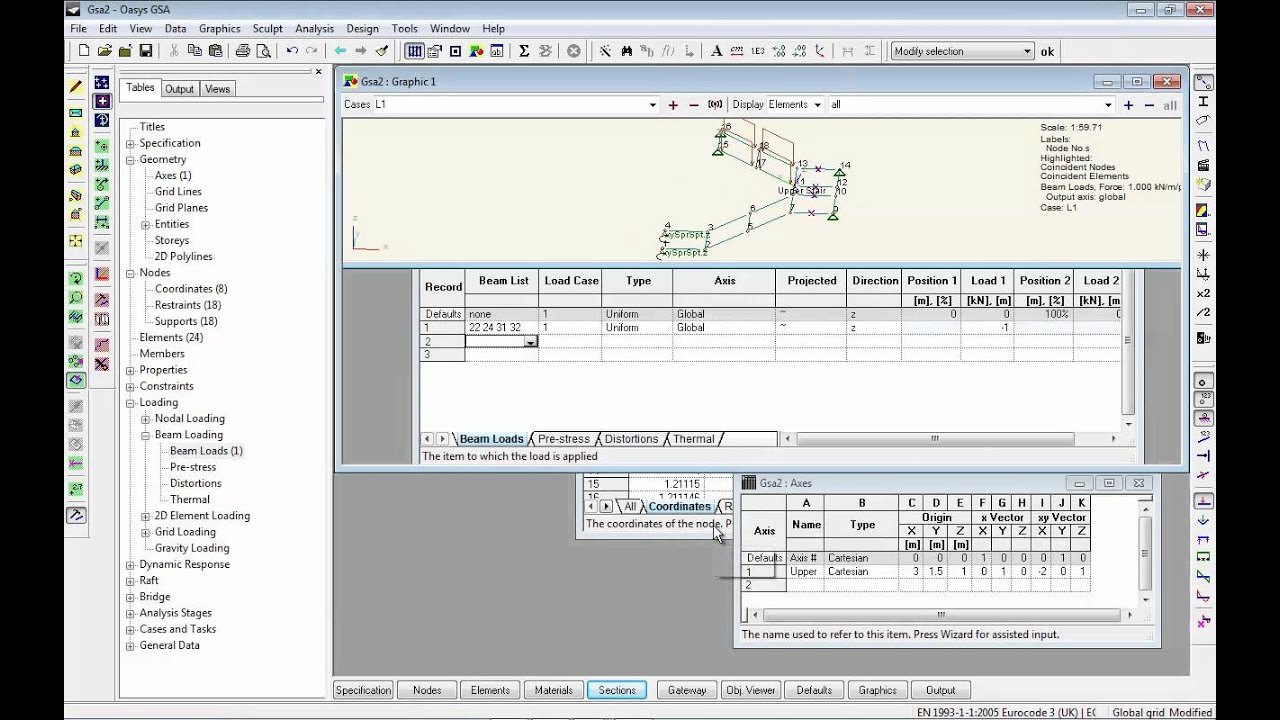Click the Output button in bottom bar

click(940, 690)
